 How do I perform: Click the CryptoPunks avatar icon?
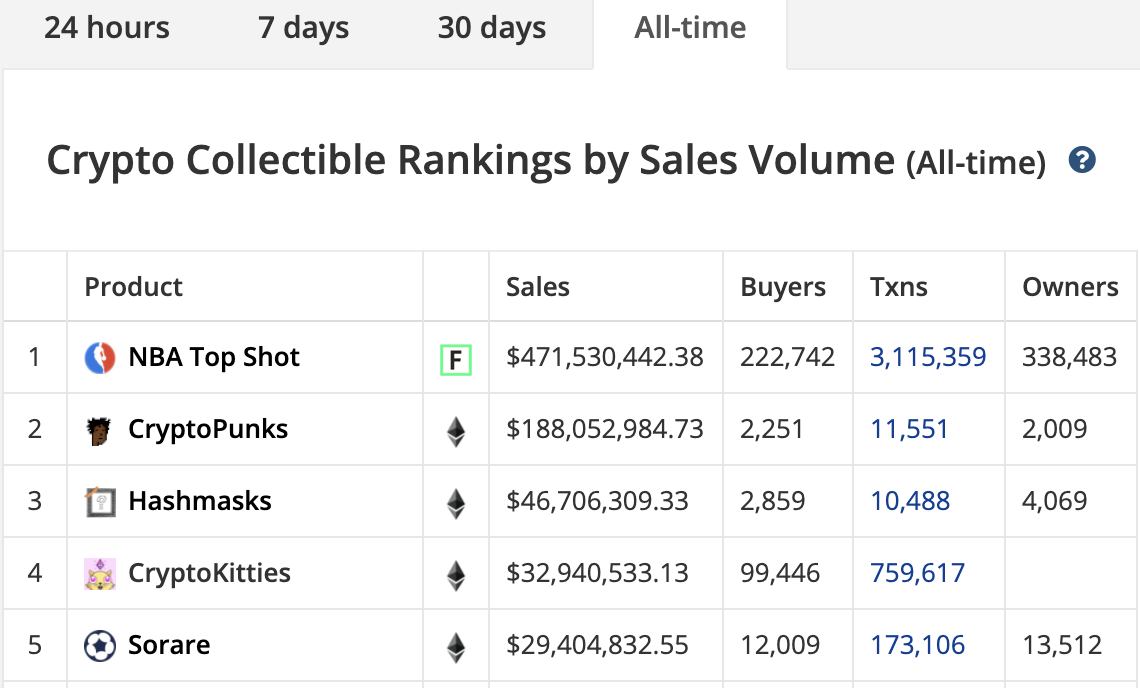tap(100, 431)
